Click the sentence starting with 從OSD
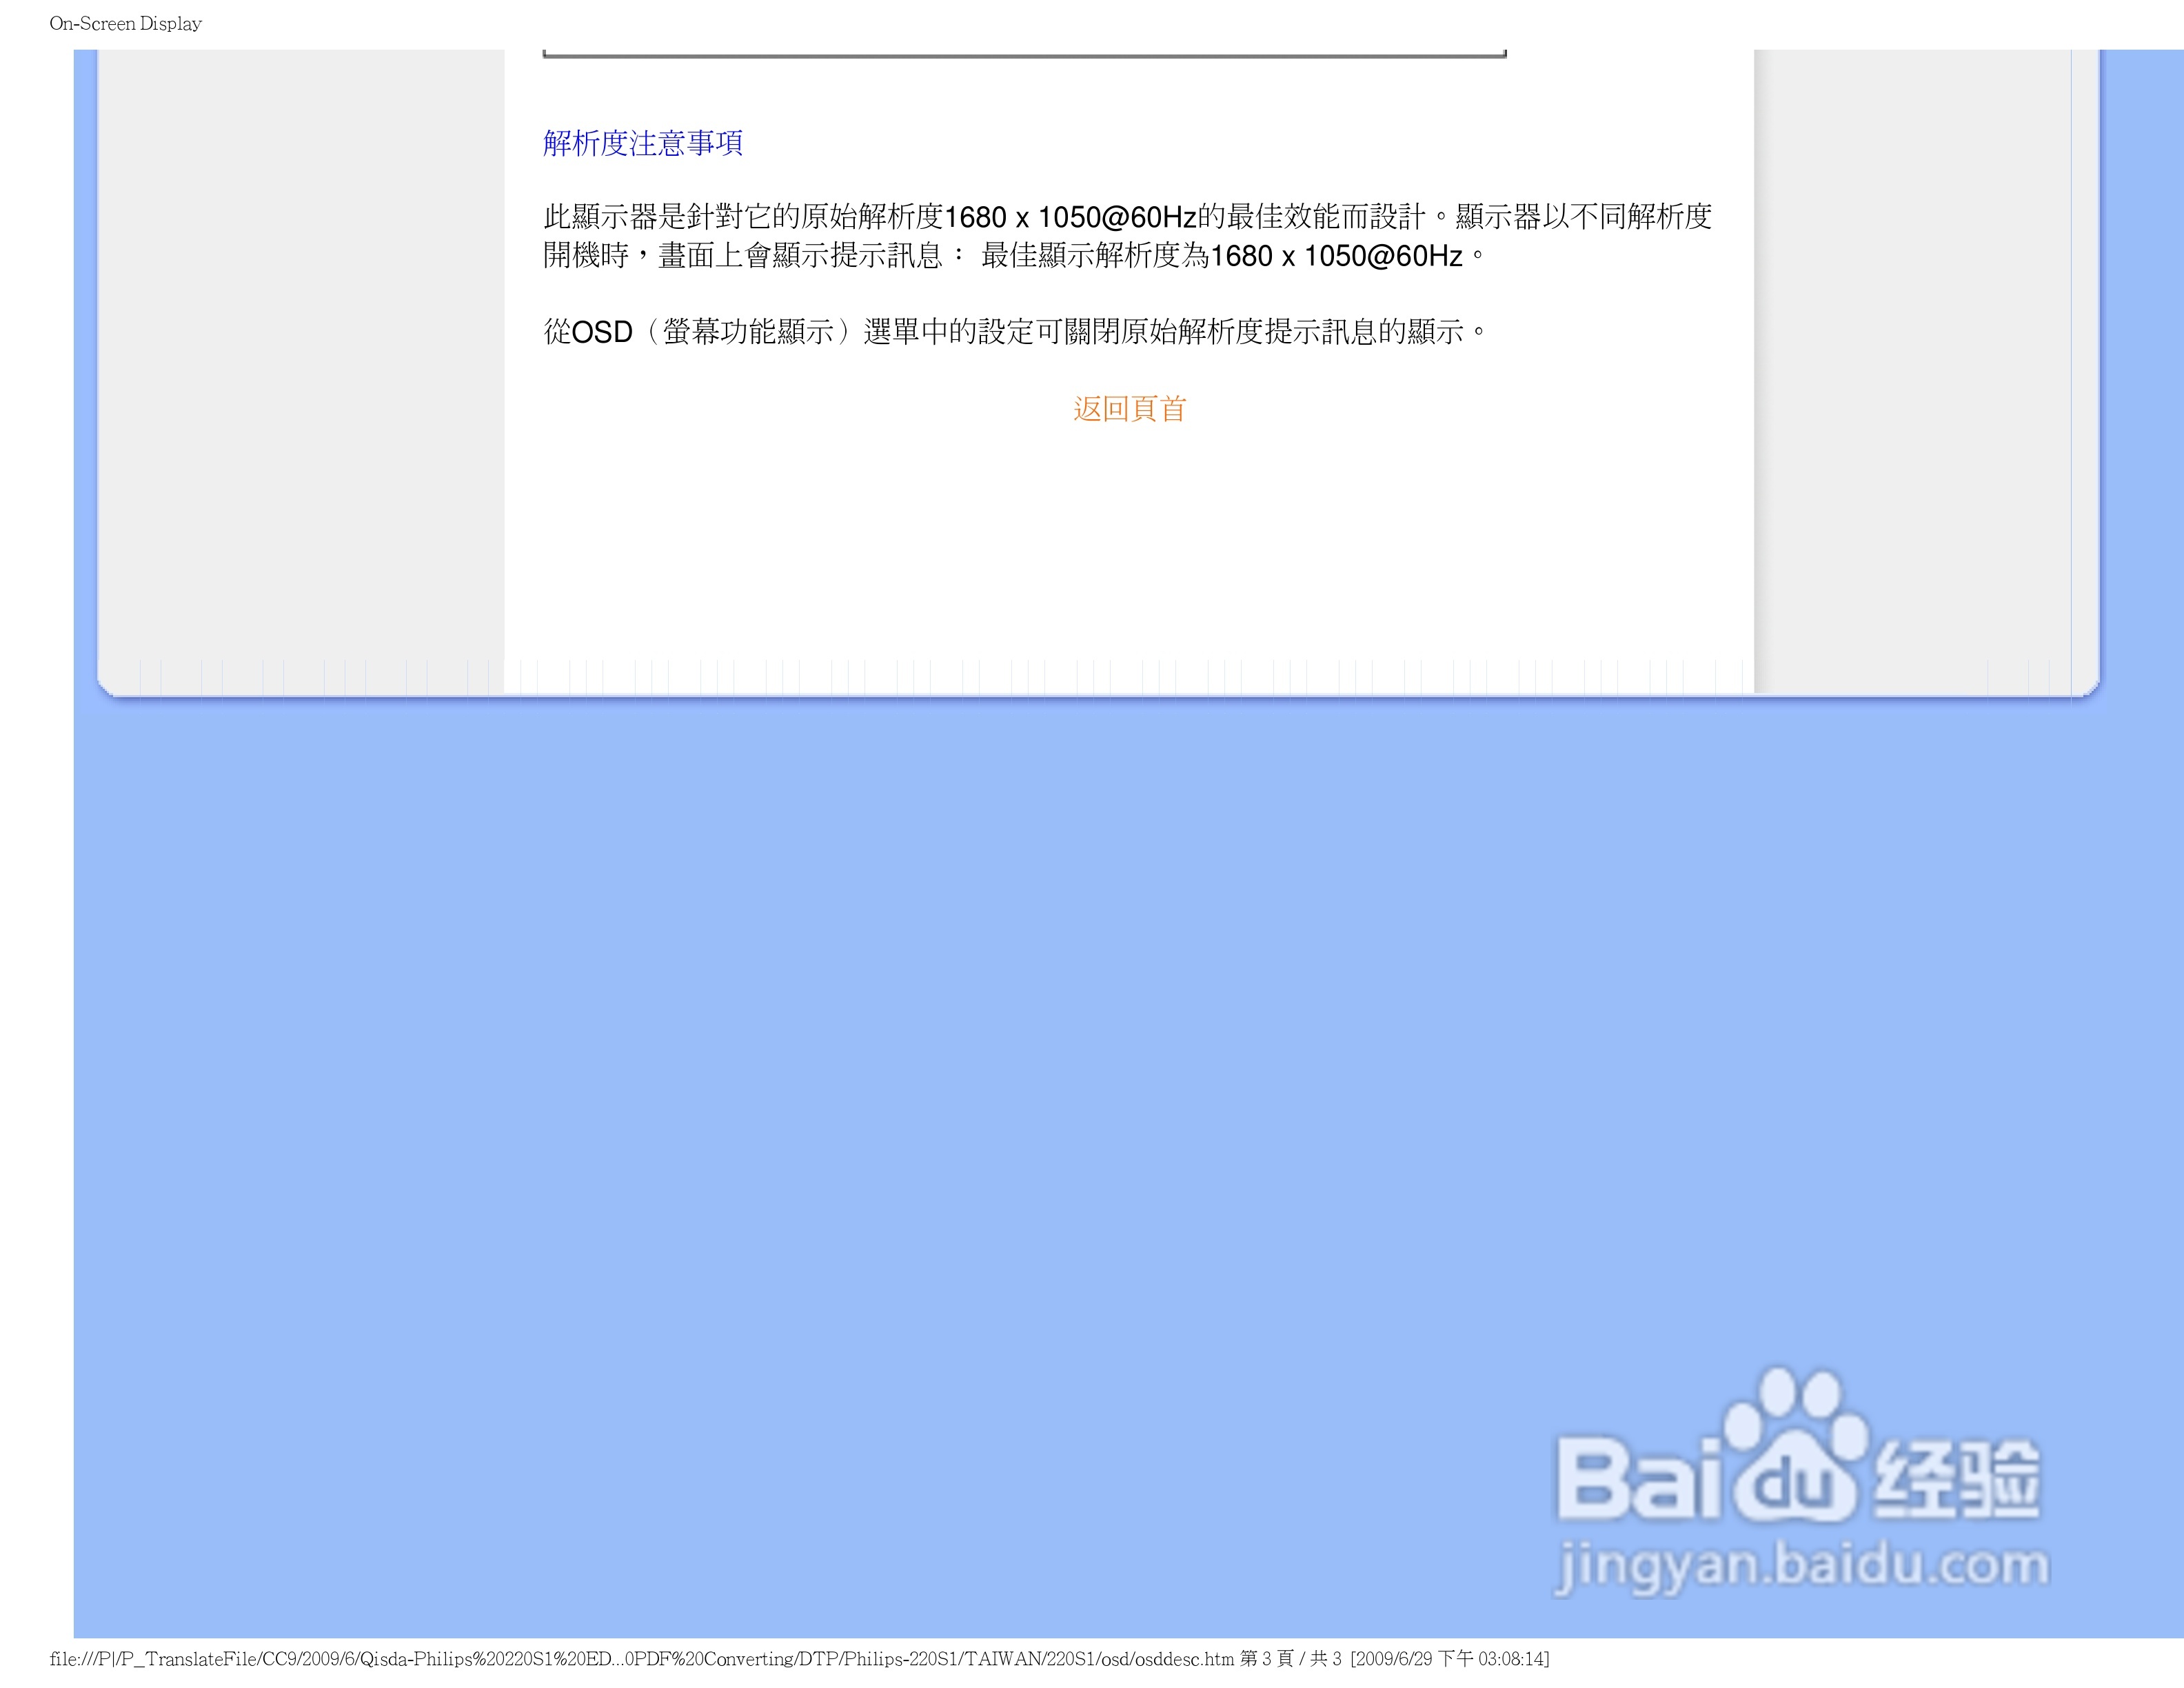 pyautogui.click(x=1014, y=332)
